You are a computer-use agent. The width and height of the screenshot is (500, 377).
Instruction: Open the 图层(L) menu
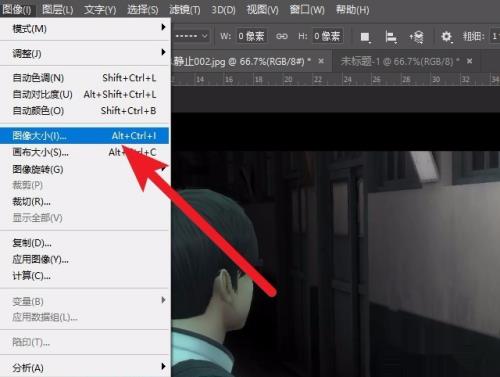pyautogui.click(x=58, y=10)
